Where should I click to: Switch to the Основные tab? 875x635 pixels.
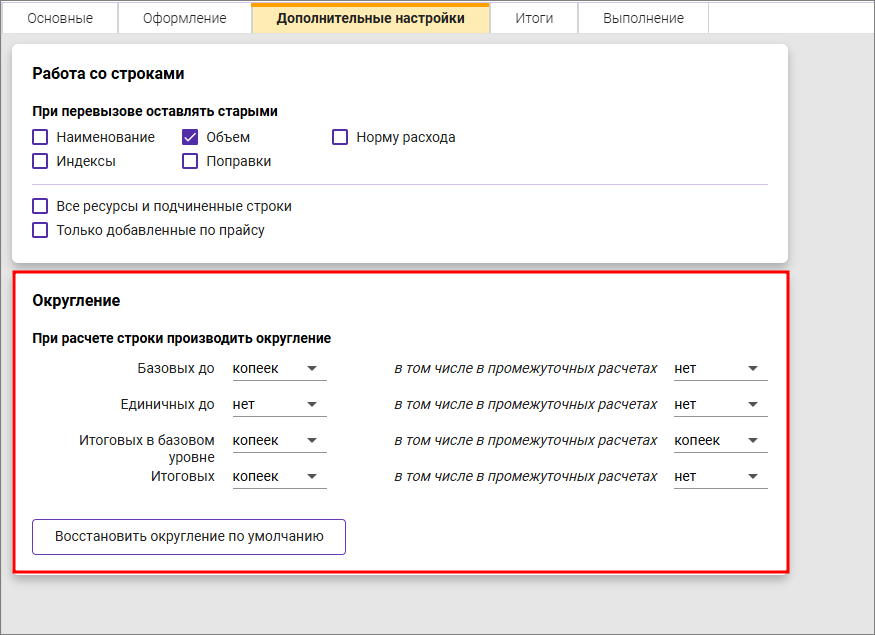[x=60, y=18]
